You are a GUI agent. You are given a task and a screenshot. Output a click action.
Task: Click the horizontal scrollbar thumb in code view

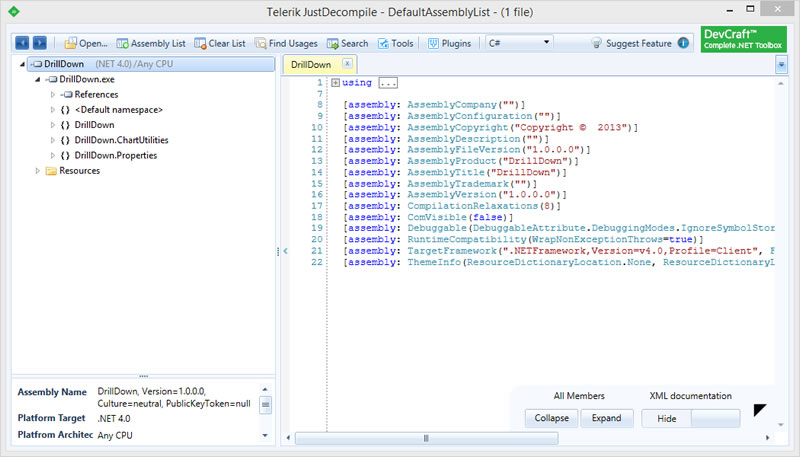426,438
